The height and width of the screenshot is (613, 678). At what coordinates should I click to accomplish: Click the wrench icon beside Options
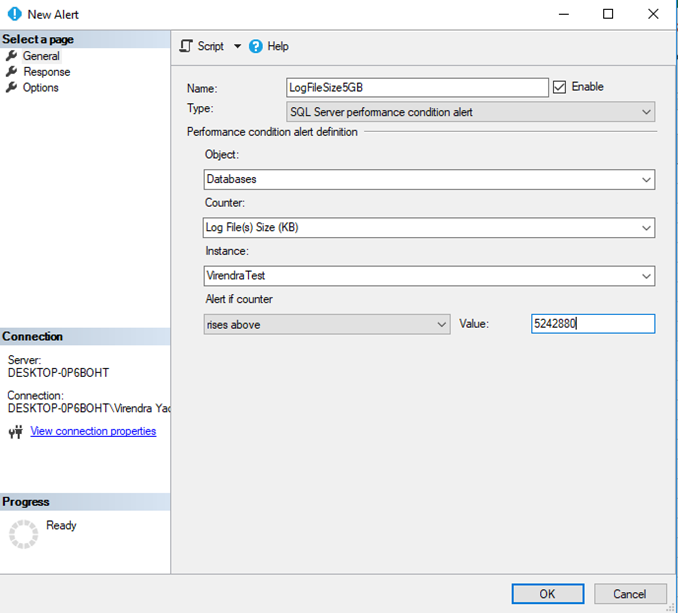[x=12, y=88]
